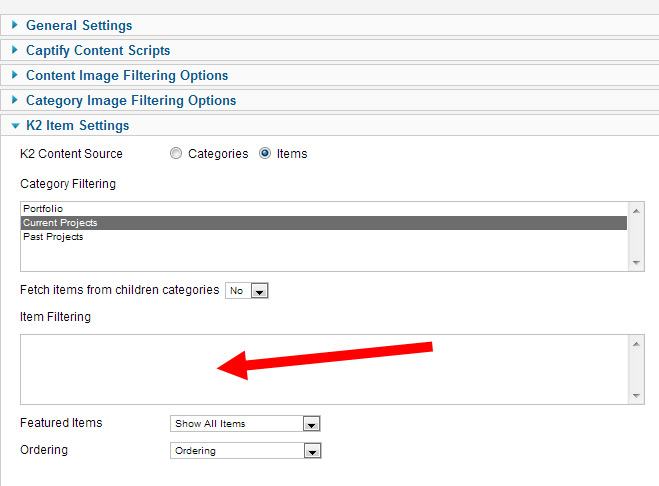Select the Items radio button
This screenshot has width=659, height=486.
(265, 153)
